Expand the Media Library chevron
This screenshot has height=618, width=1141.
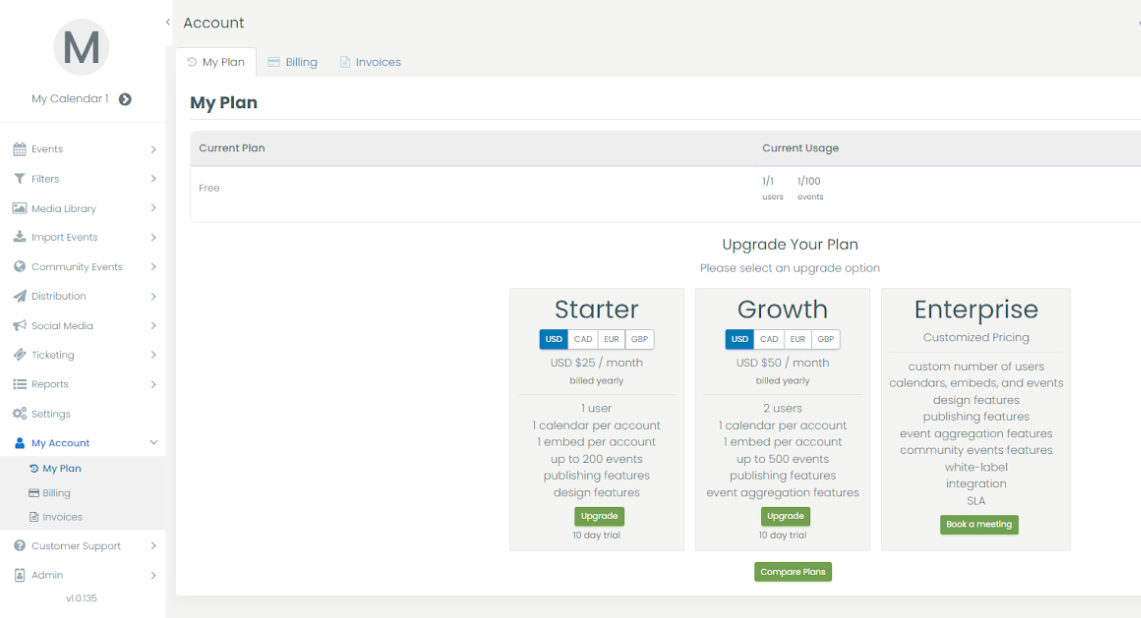[154, 208]
